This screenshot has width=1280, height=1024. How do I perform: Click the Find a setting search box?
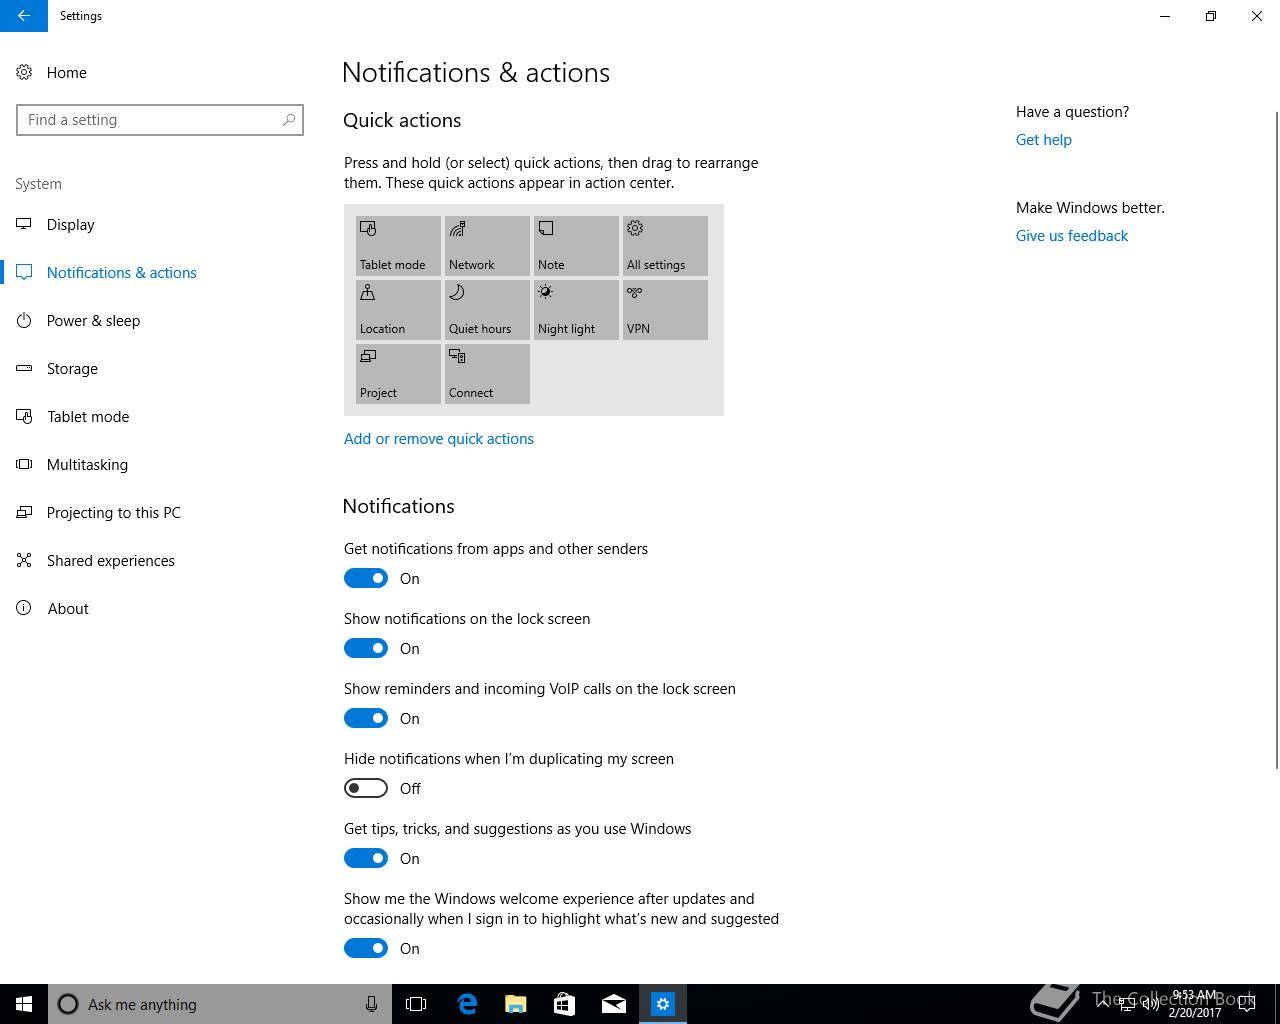160,120
